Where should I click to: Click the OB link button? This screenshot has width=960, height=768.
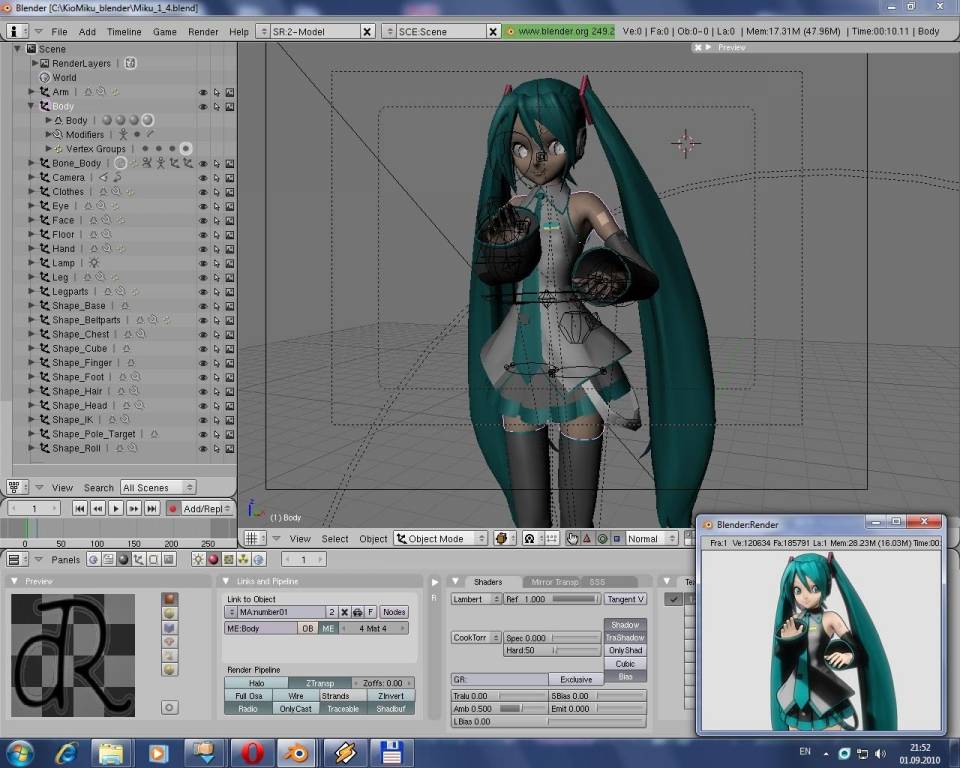[308, 628]
